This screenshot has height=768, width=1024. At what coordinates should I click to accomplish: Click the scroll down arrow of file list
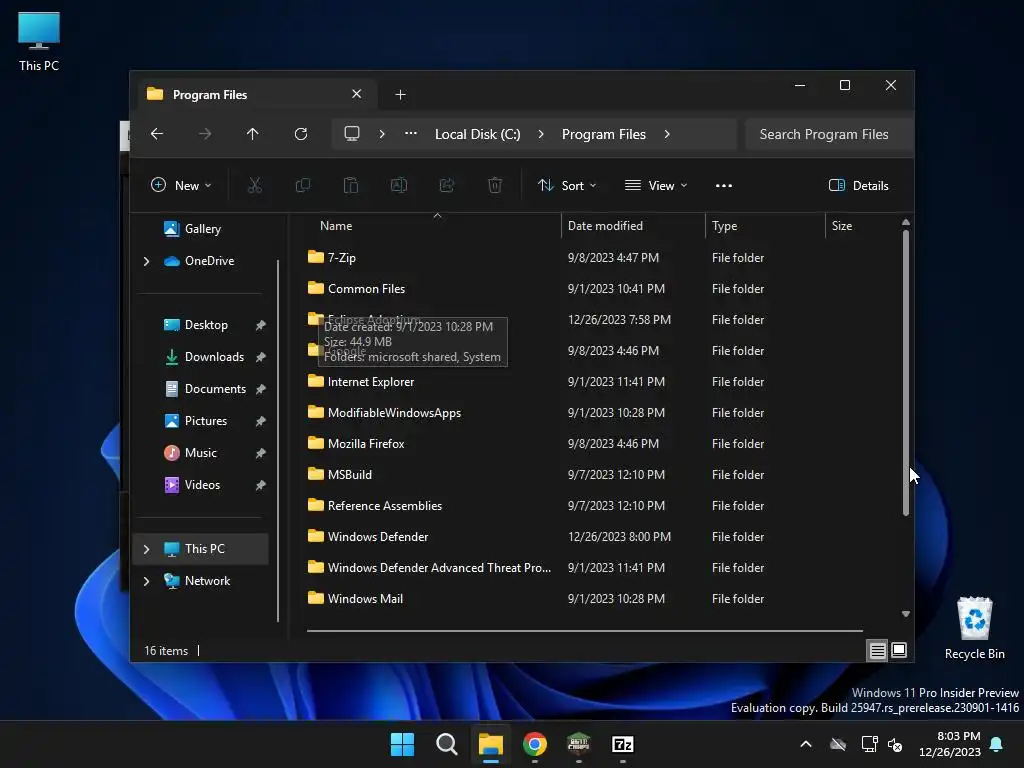[x=905, y=614]
